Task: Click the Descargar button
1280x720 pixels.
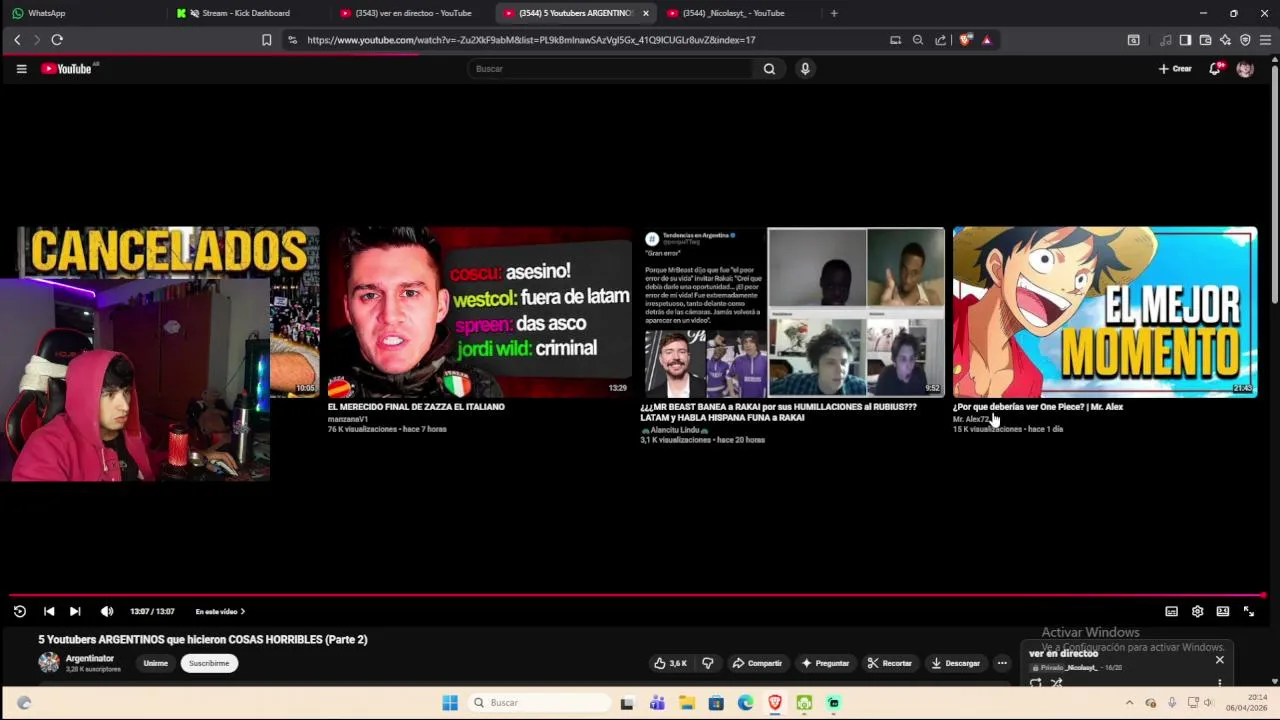Action: pyautogui.click(x=955, y=663)
